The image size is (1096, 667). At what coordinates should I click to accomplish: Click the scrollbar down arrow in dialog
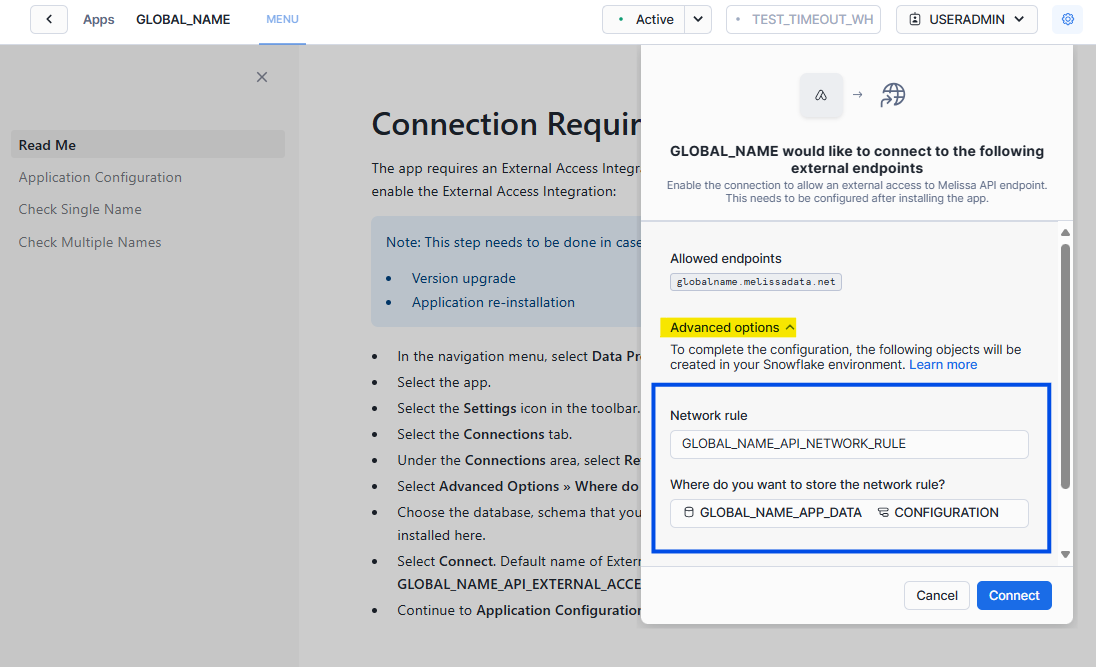click(x=1065, y=554)
